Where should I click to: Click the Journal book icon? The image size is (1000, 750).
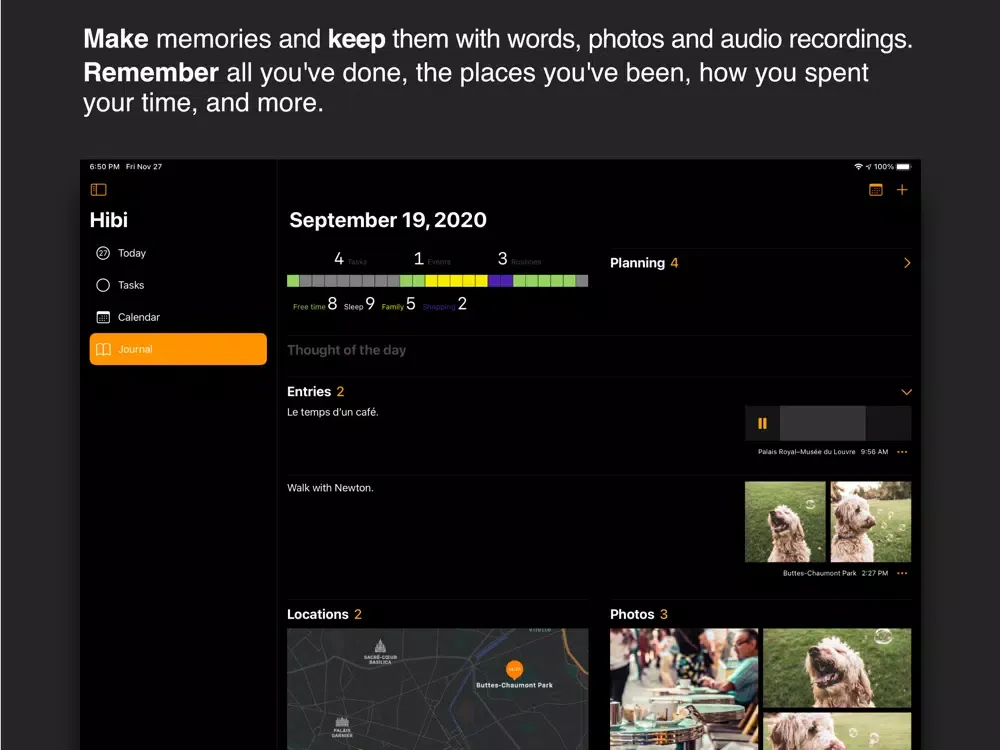(103, 349)
